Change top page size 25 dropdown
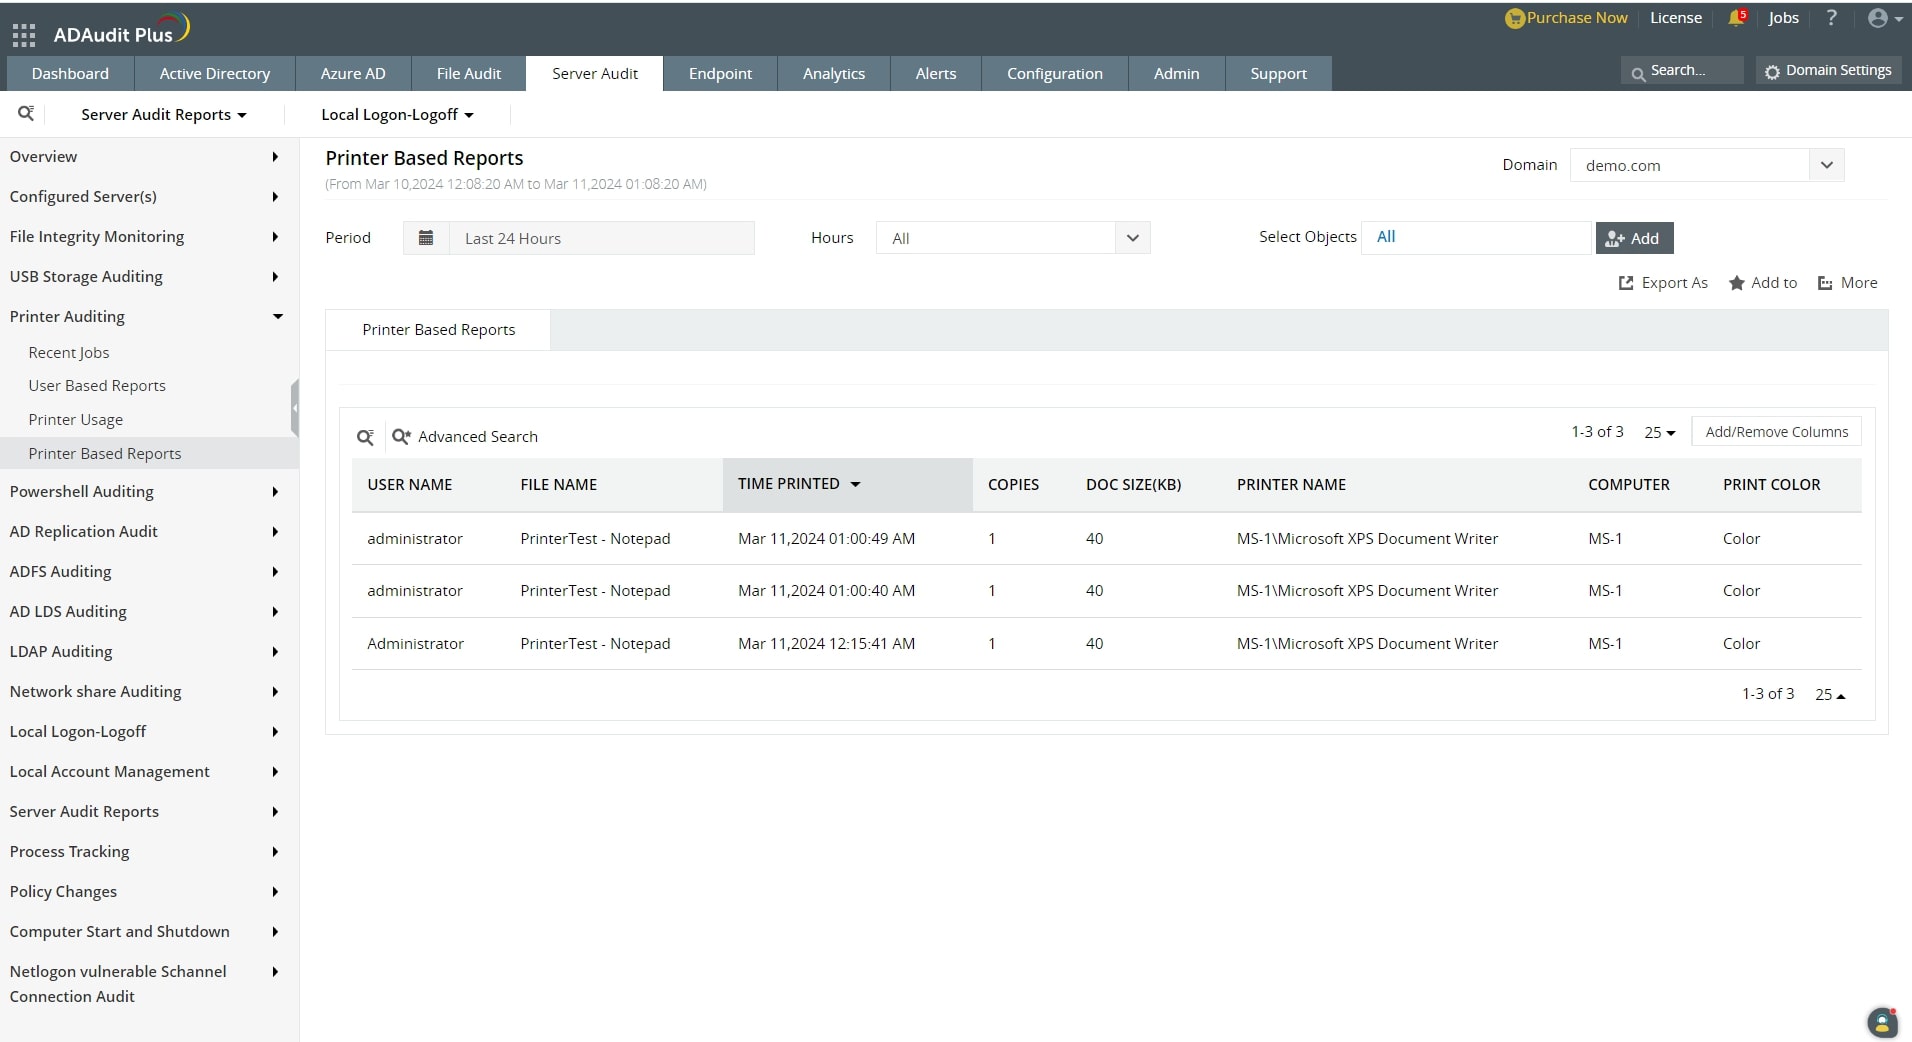Image resolution: width=1912 pixels, height=1042 pixels. 1659,432
